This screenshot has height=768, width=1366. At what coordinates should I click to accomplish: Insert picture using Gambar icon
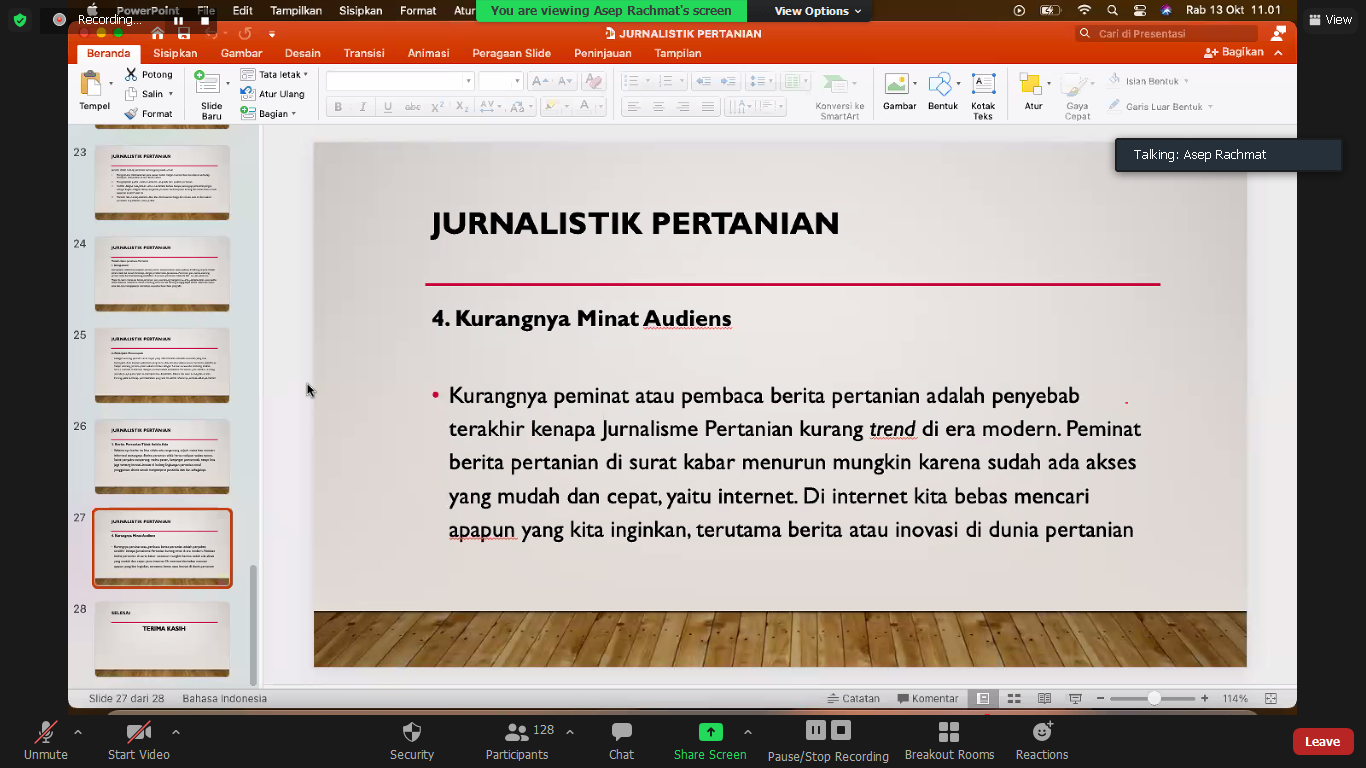(896, 84)
